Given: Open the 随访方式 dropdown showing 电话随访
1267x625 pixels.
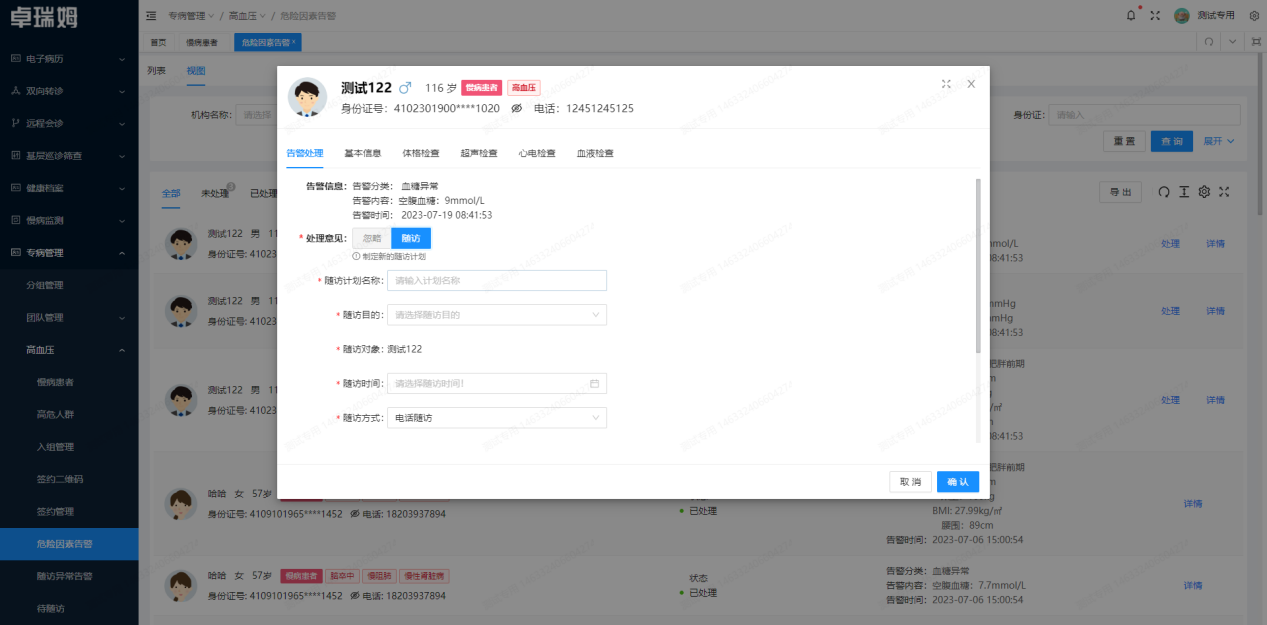Looking at the screenshot, I should 496,418.
